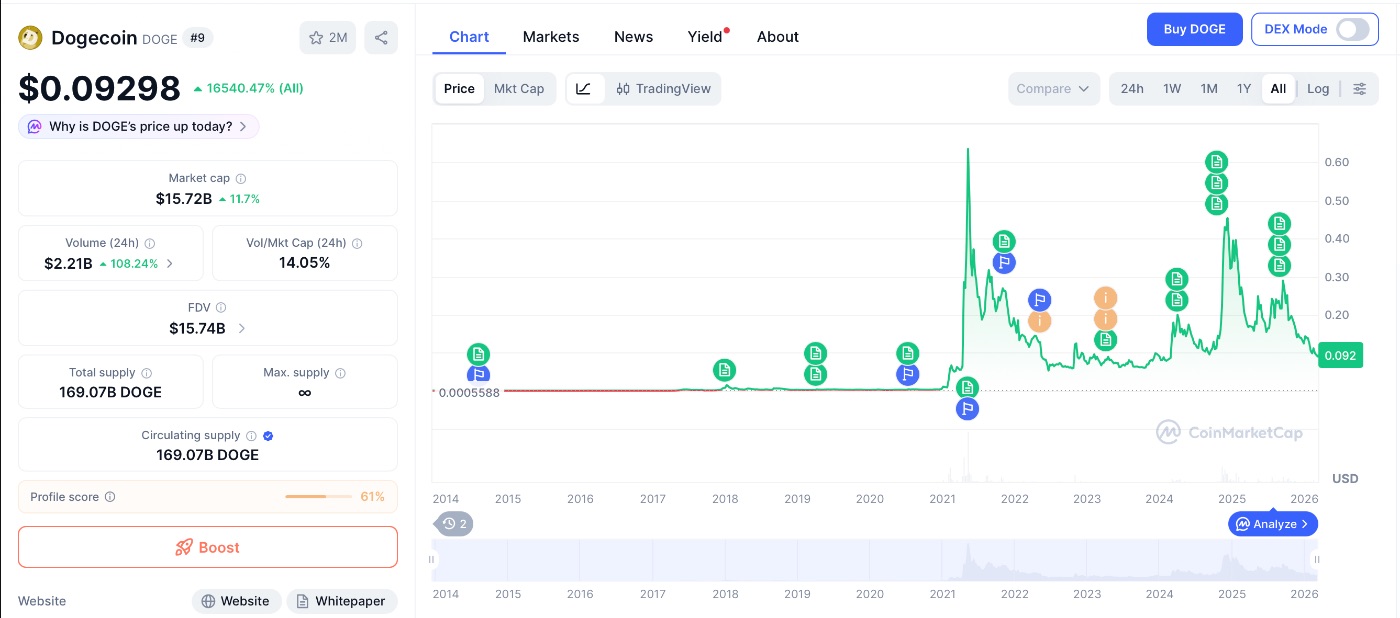Enable Log scale on the chart
Image resolution: width=1400 pixels, height=618 pixels.
pyautogui.click(x=1318, y=89)
